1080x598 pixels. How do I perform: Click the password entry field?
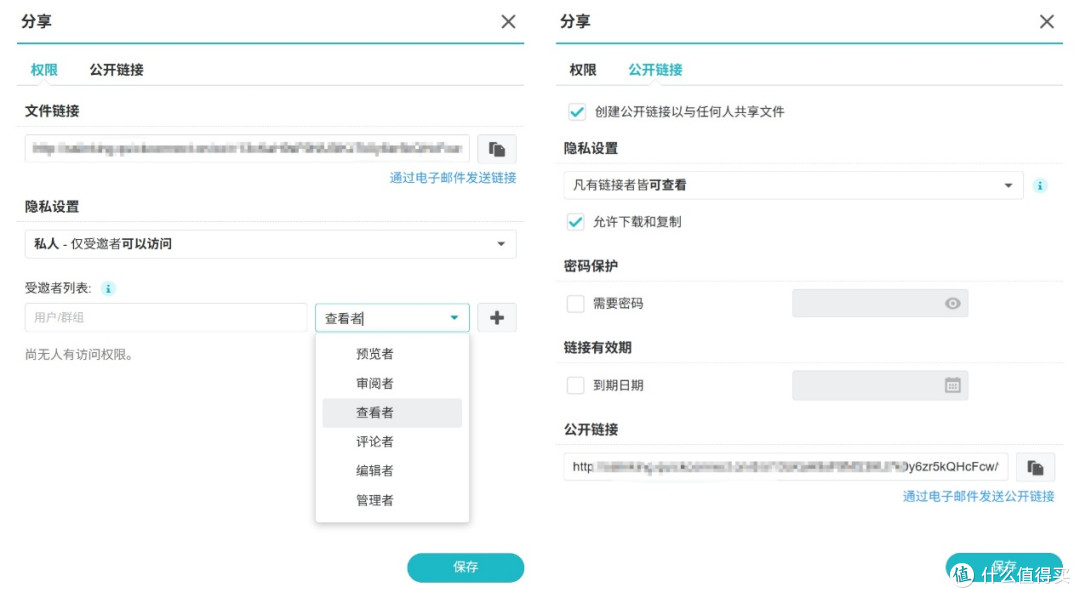click(x=880, y=303)
